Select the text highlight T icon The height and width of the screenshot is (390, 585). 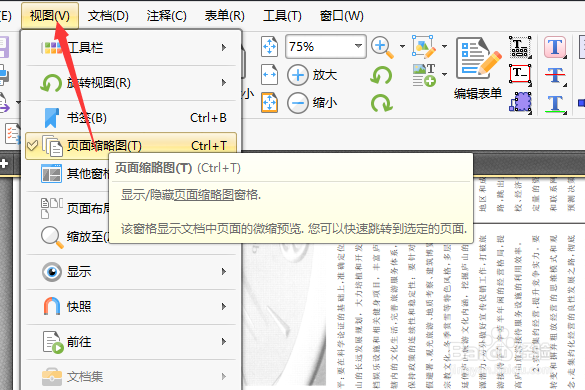(x=555, y=47)
